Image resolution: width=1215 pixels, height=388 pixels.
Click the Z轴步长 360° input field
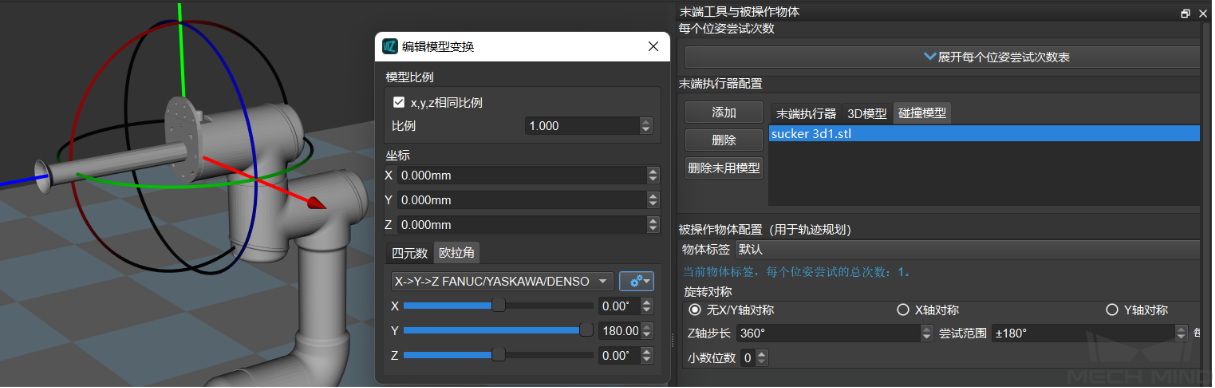point(827,333)
